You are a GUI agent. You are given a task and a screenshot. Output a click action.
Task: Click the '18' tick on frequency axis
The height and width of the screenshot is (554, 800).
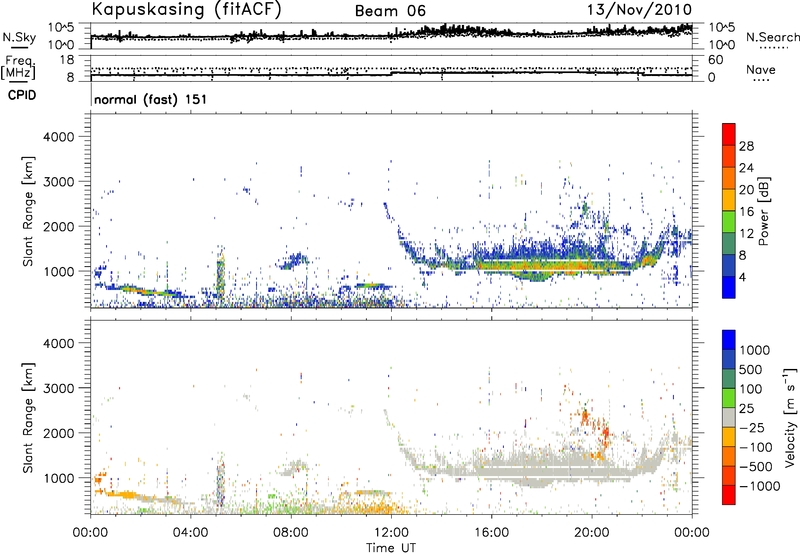(67, 60)
